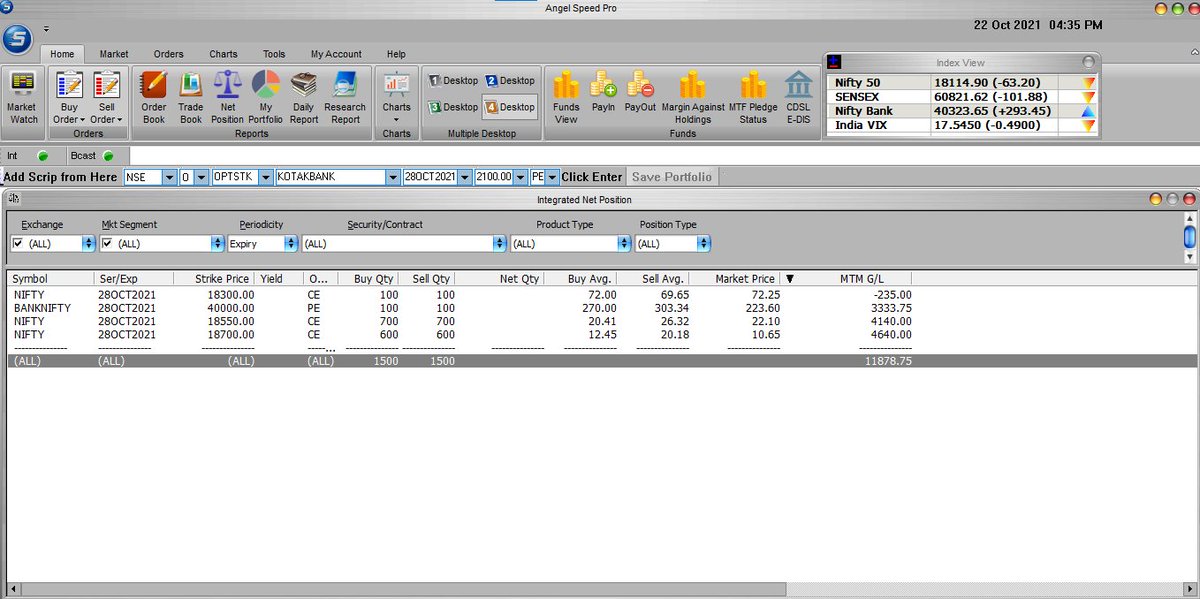Viewport: 1200px width, 599px height.
Task: Switch to the Market tab
Action: coord(114,54)
